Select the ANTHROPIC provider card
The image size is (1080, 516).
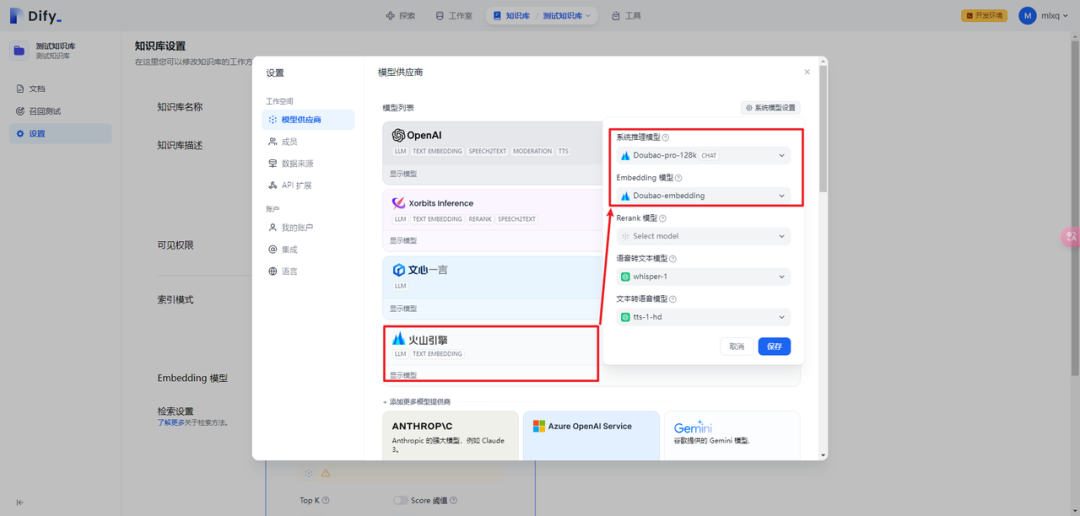click(x=450, y=435)
